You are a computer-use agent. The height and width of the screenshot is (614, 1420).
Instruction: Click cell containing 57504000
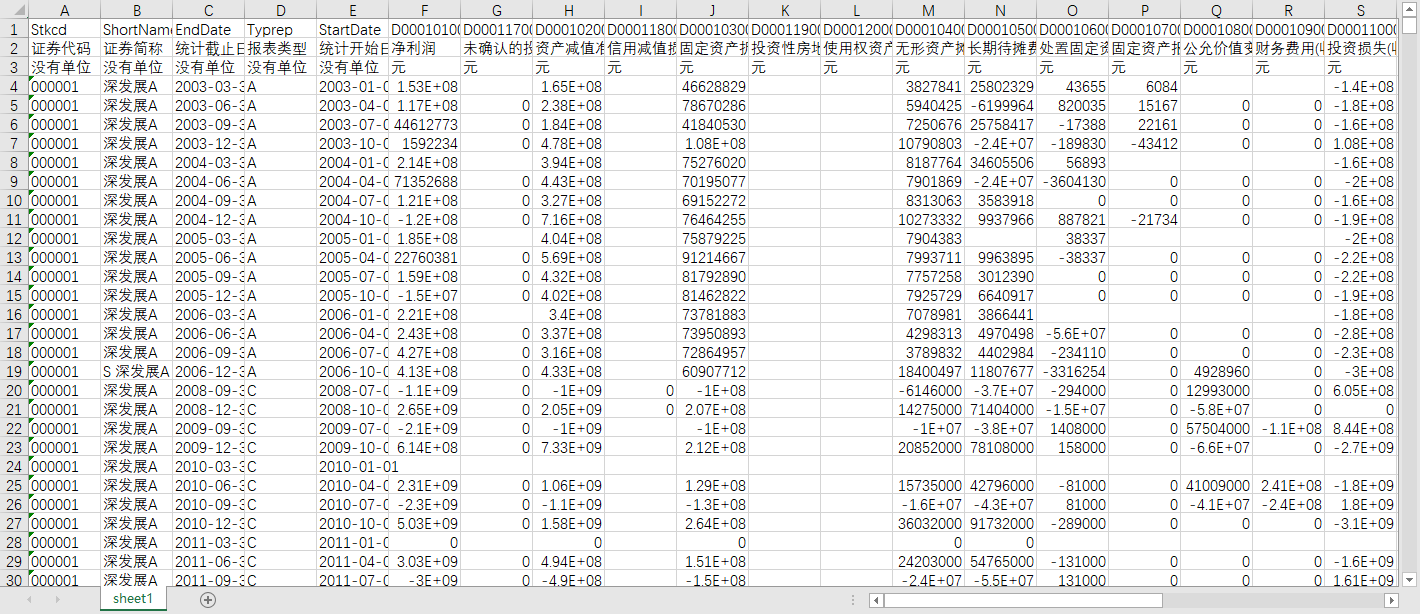coord(1216,428)
